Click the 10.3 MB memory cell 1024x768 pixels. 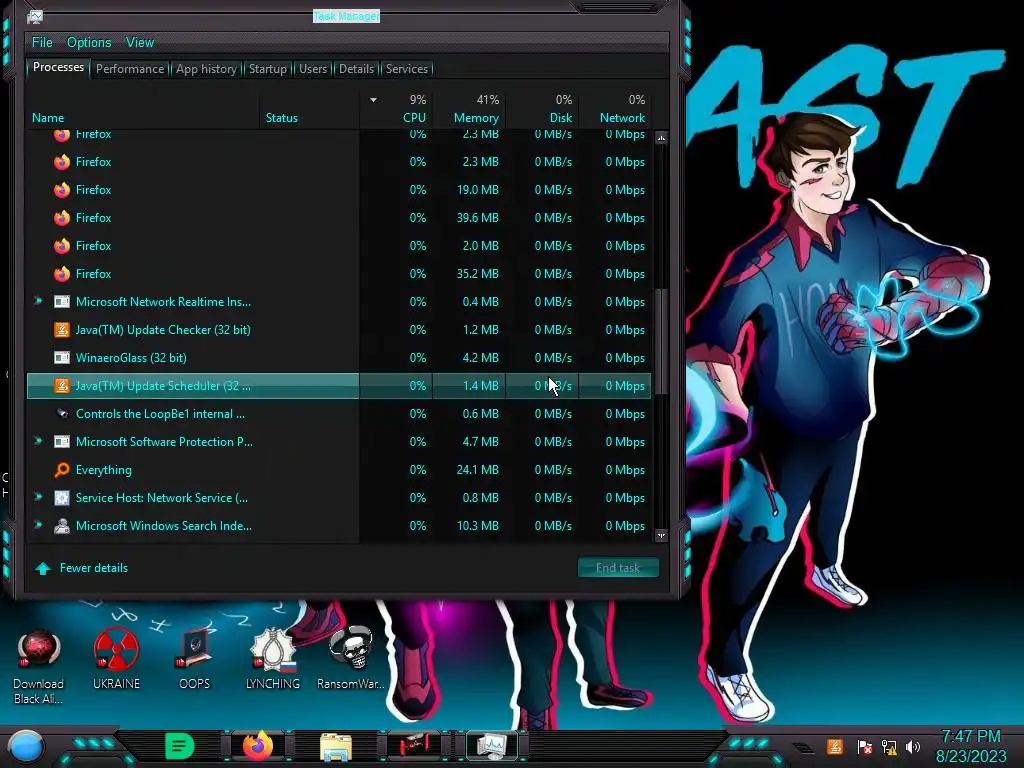477,526
